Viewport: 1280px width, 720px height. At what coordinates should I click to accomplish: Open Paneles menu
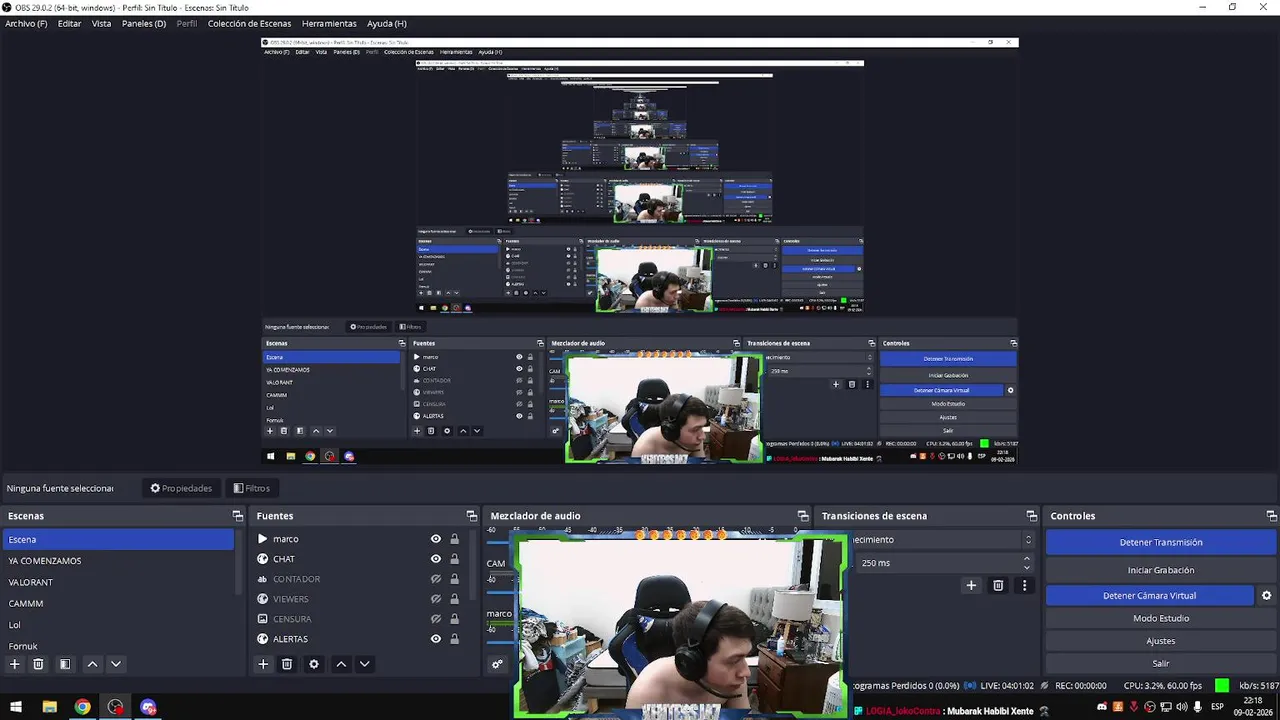[x=144, y=23]
